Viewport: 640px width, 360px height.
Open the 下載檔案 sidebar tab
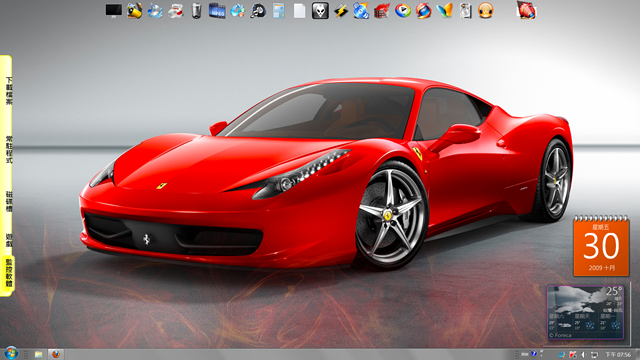click(x=9, y=91)
